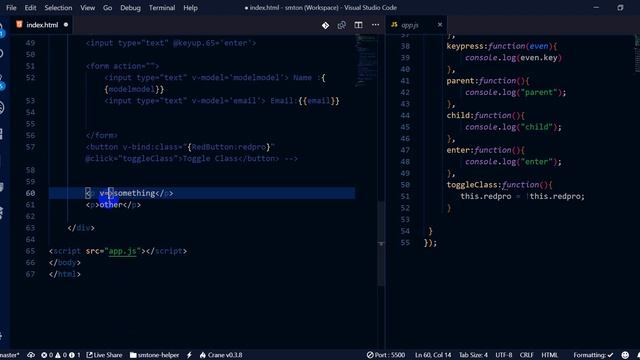
Task: Click the commented </form> tag on line 56
Action: (102, 135)
